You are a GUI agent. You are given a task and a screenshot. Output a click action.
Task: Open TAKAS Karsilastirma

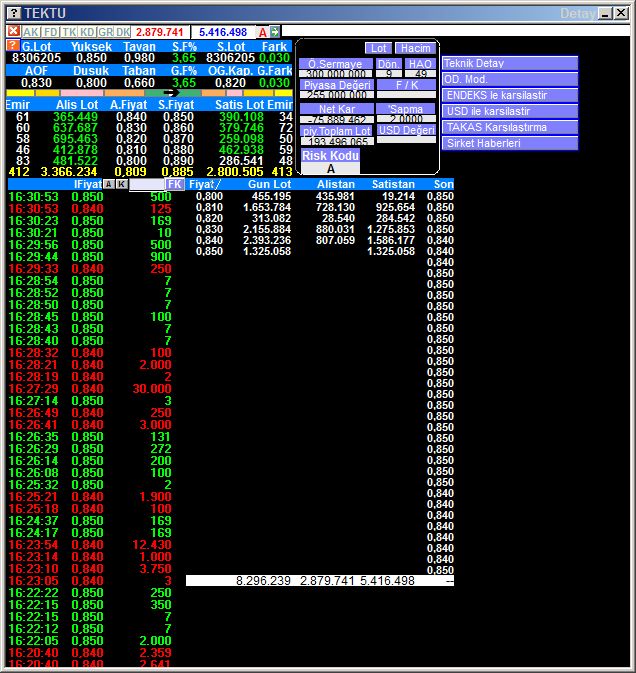click(510, 127)
